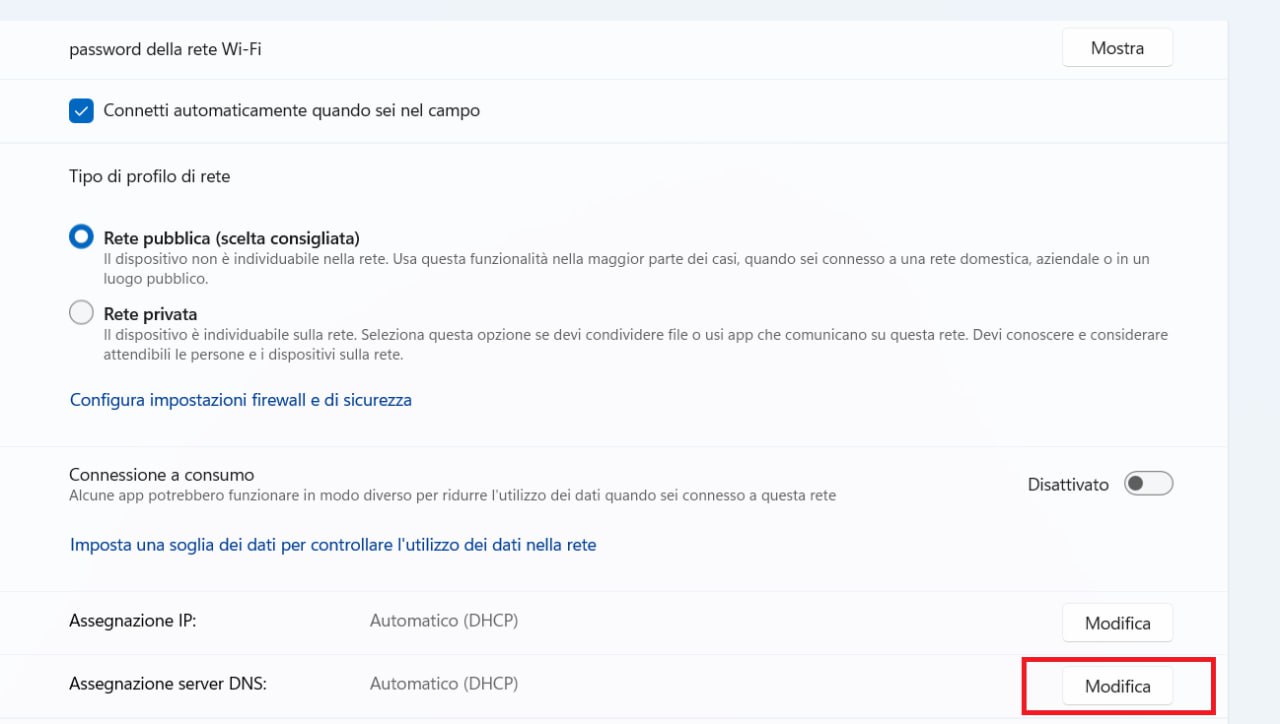Click the Tipo di profilo di rete heading
The width and height of the screenshot is (1280, 724).
coord(149,176)
